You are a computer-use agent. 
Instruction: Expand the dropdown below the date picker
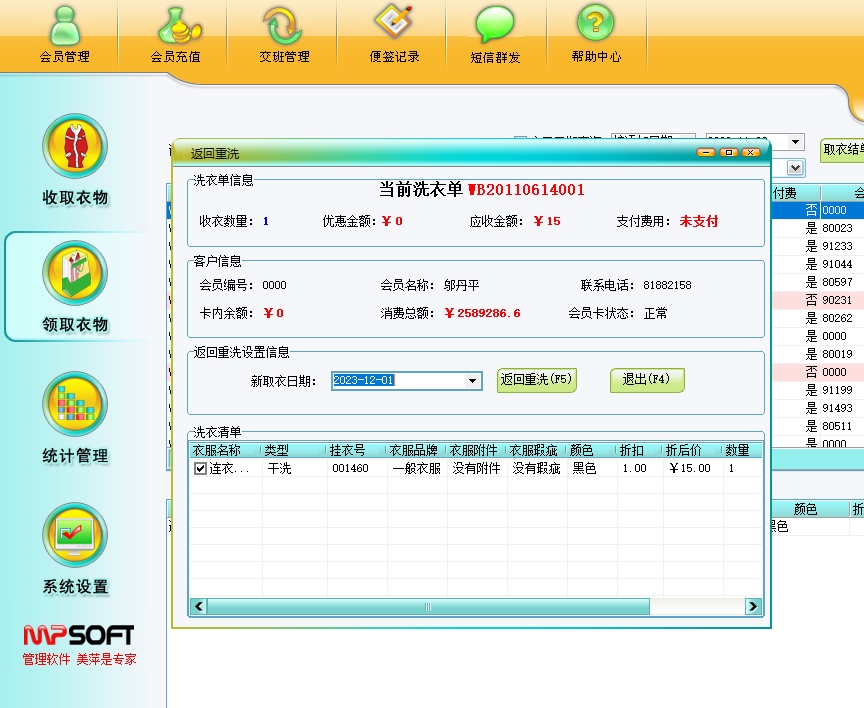[796, 168]
